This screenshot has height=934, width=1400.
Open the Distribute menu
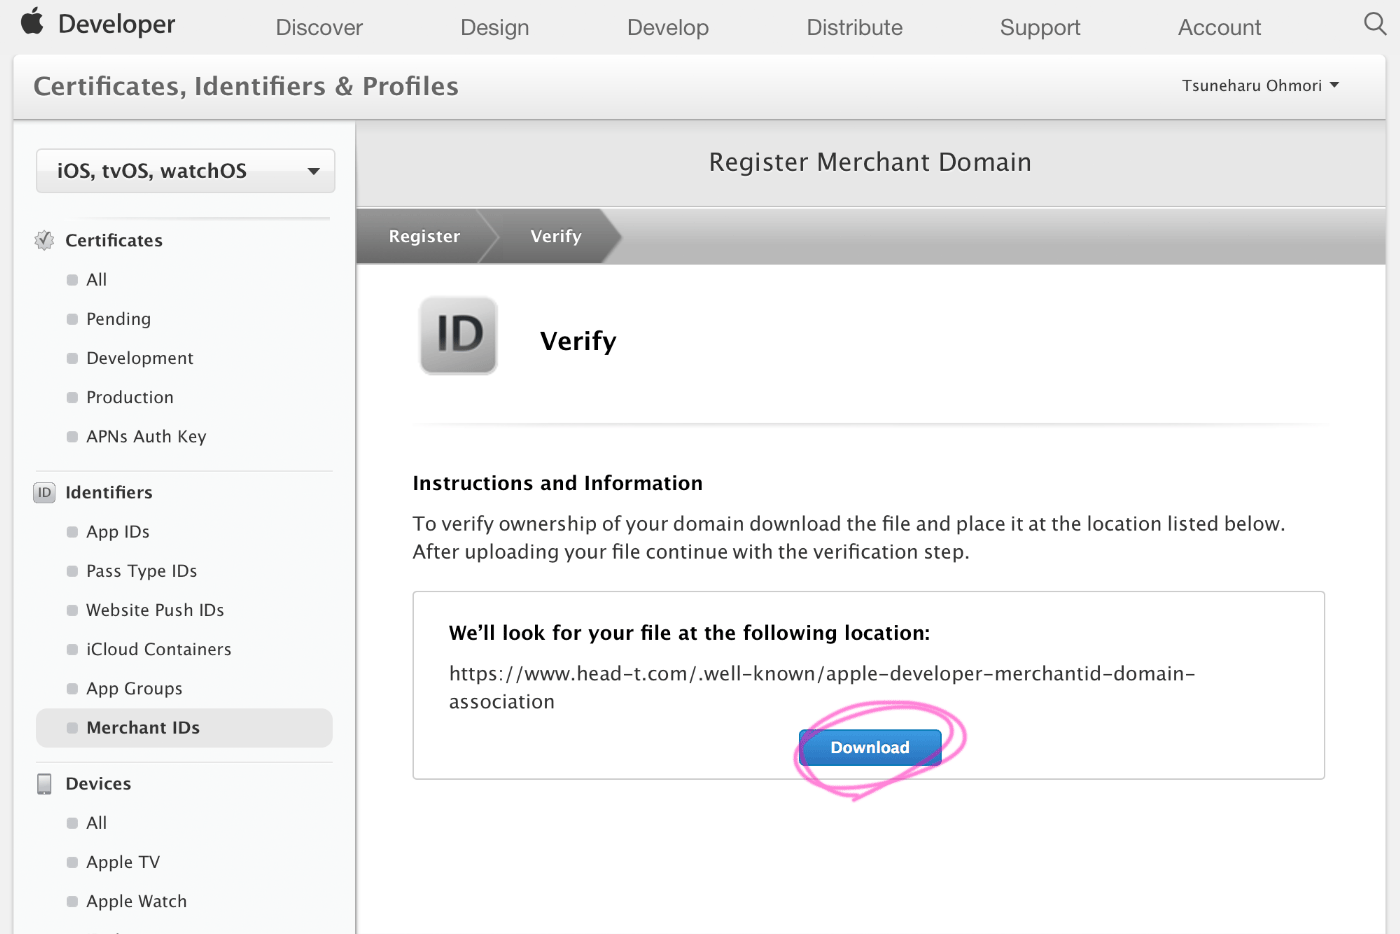pyautogui.click(x=855, y=28)
